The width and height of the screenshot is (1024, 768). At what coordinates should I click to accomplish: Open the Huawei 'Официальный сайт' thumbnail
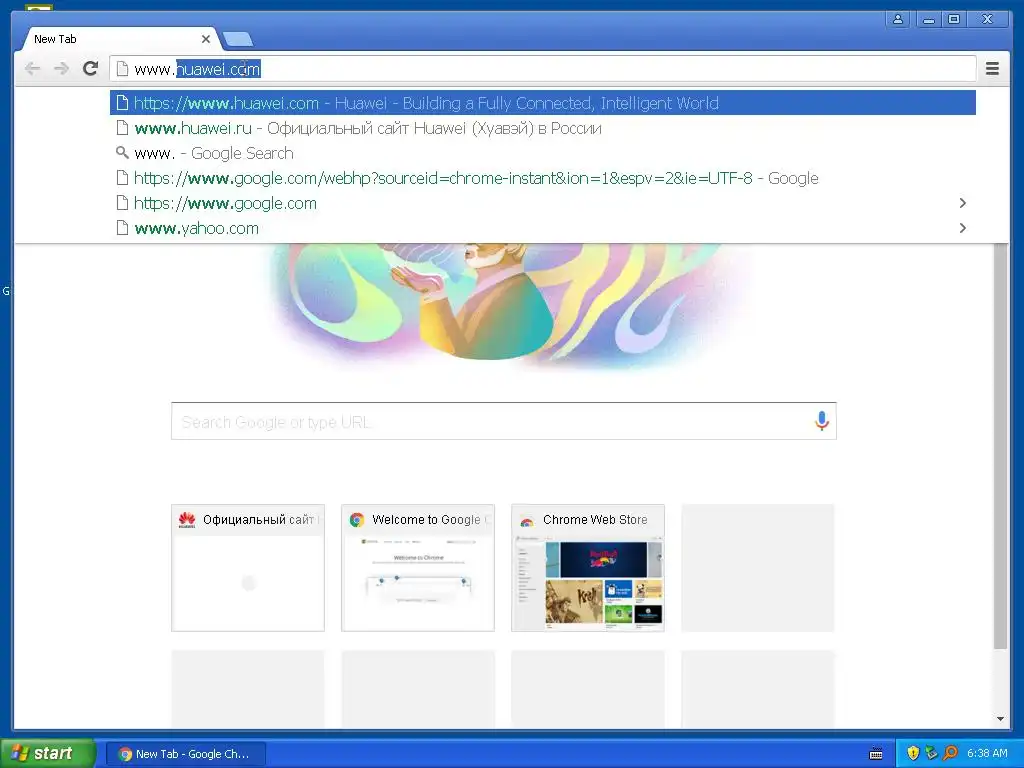(x=248, y=568)
